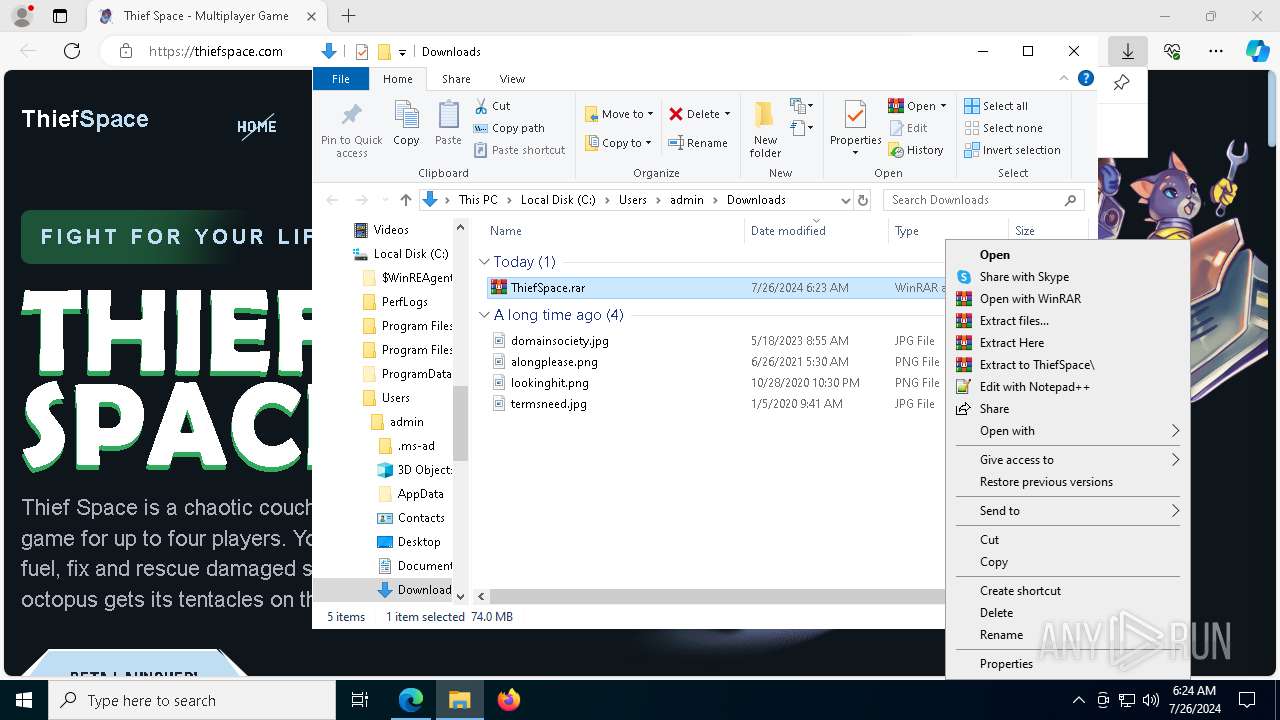1280x720 pixels.
Task: Click Select all in the ribbon
Action: 995,106
